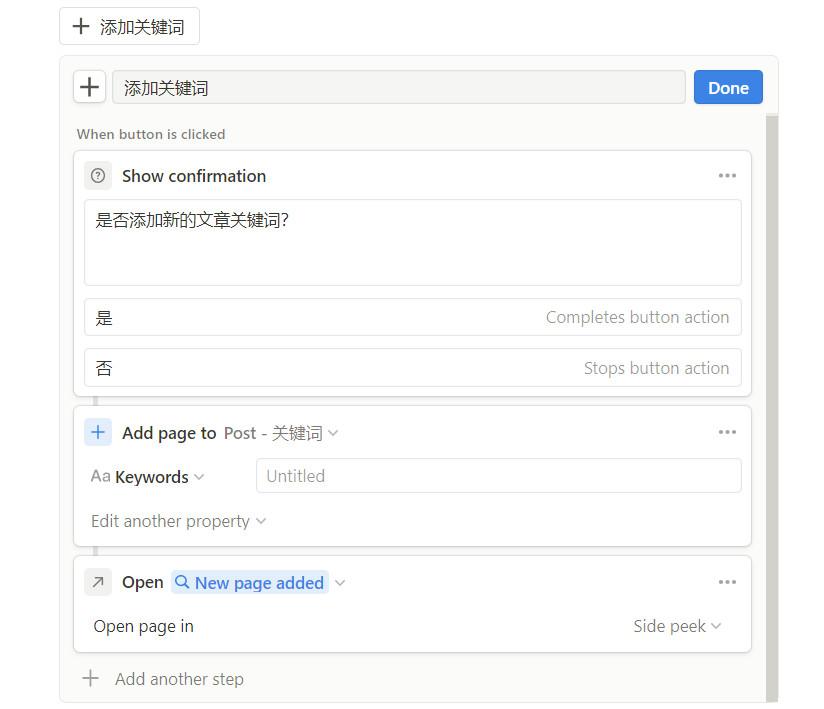This screenshot has height=709, width=824.
Task: Click the diagonal arrow icon on the Open step
Action: click(97, 581)
